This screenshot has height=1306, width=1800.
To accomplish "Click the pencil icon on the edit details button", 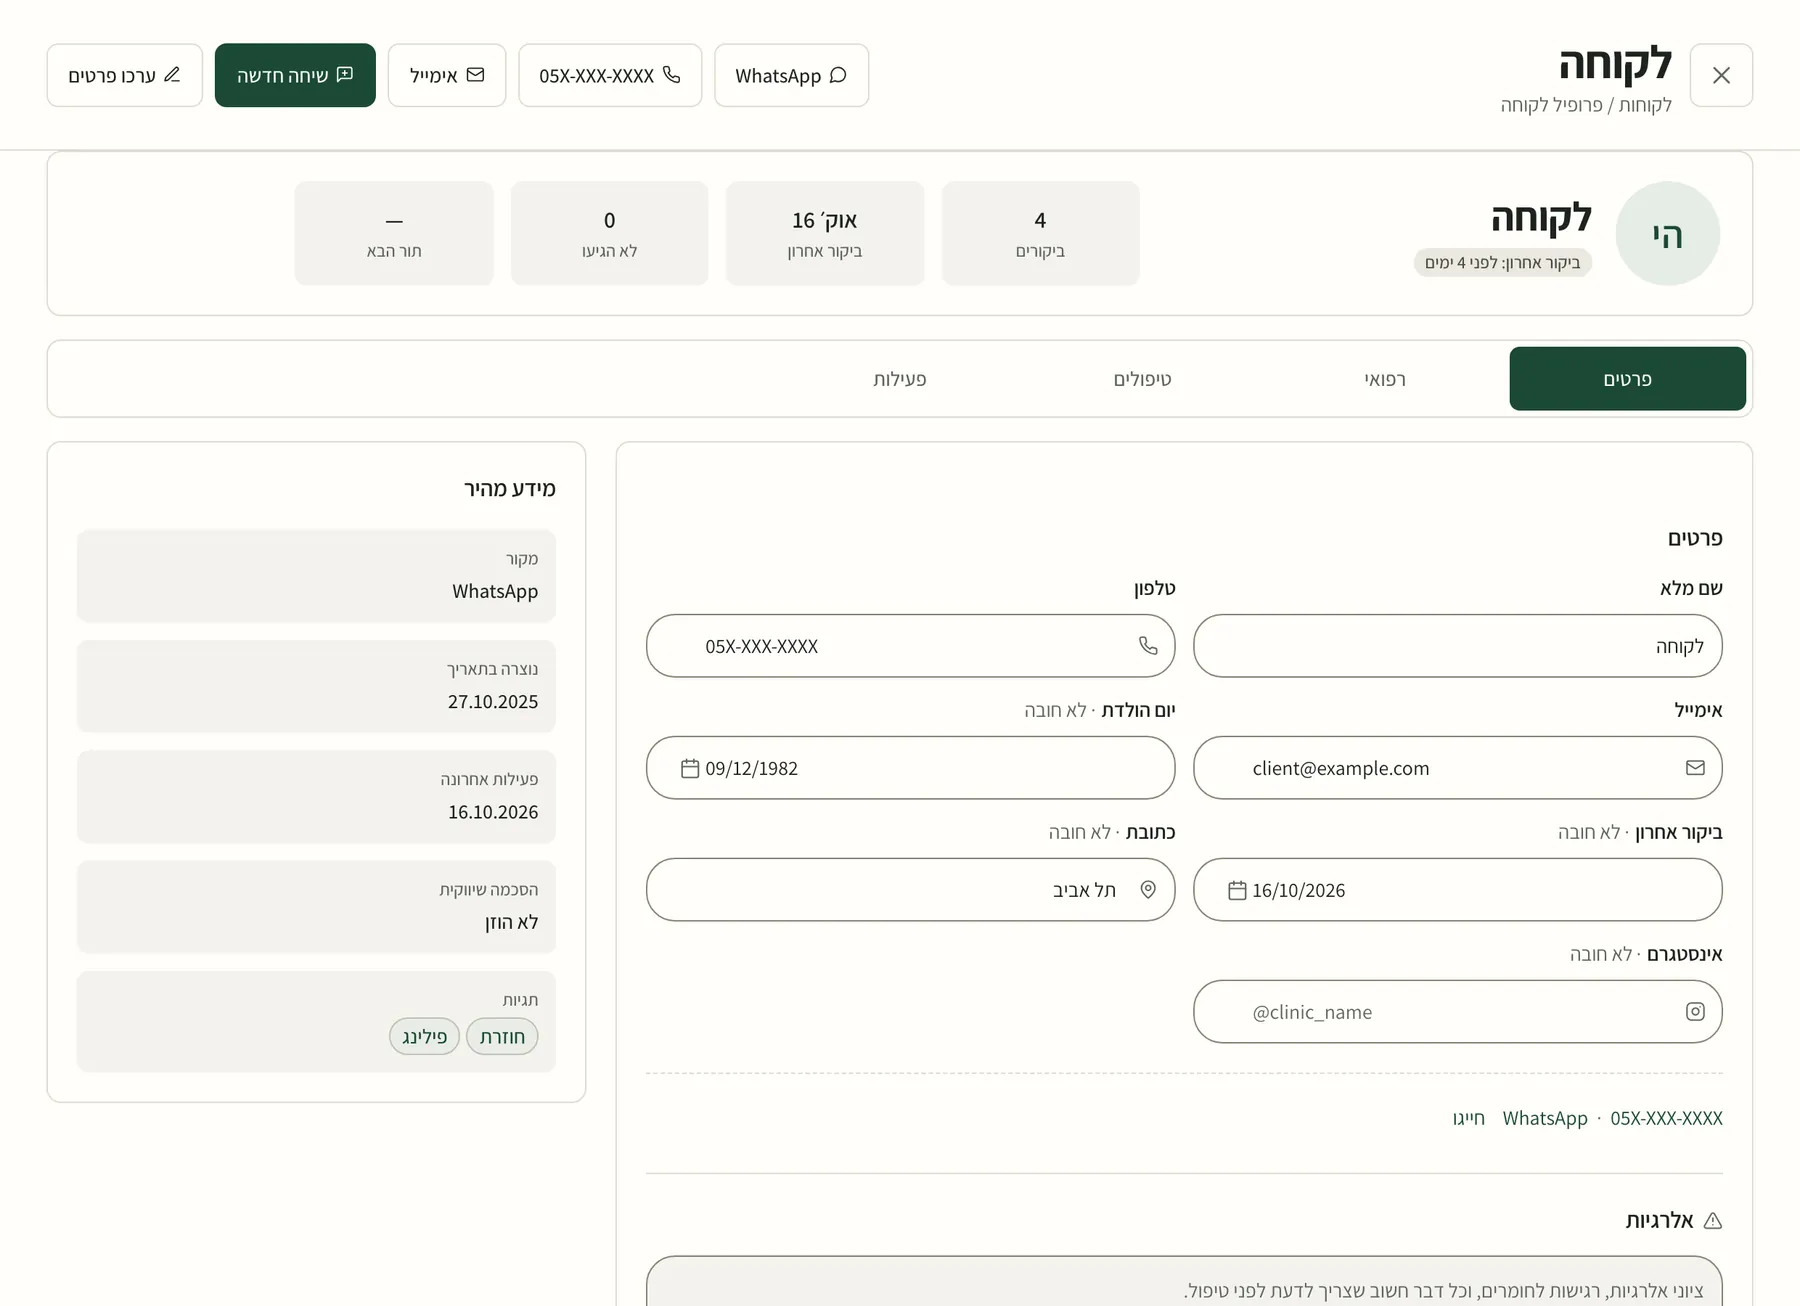I will [x=172, y=75].
